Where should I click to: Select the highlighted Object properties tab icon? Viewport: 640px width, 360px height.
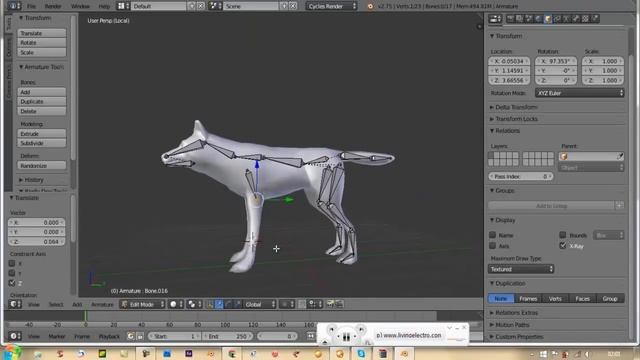[548, 18]
